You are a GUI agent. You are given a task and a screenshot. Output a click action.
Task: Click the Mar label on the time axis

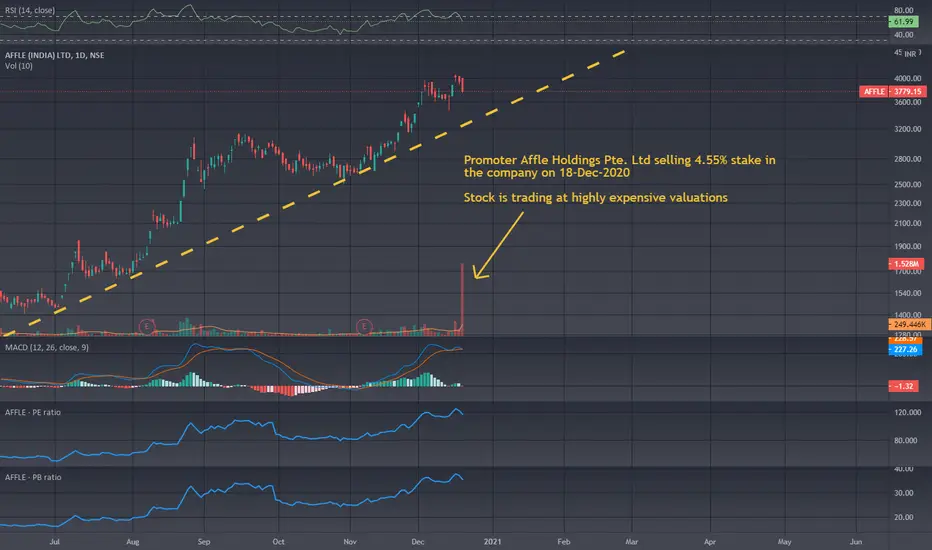tap(631, 542)
